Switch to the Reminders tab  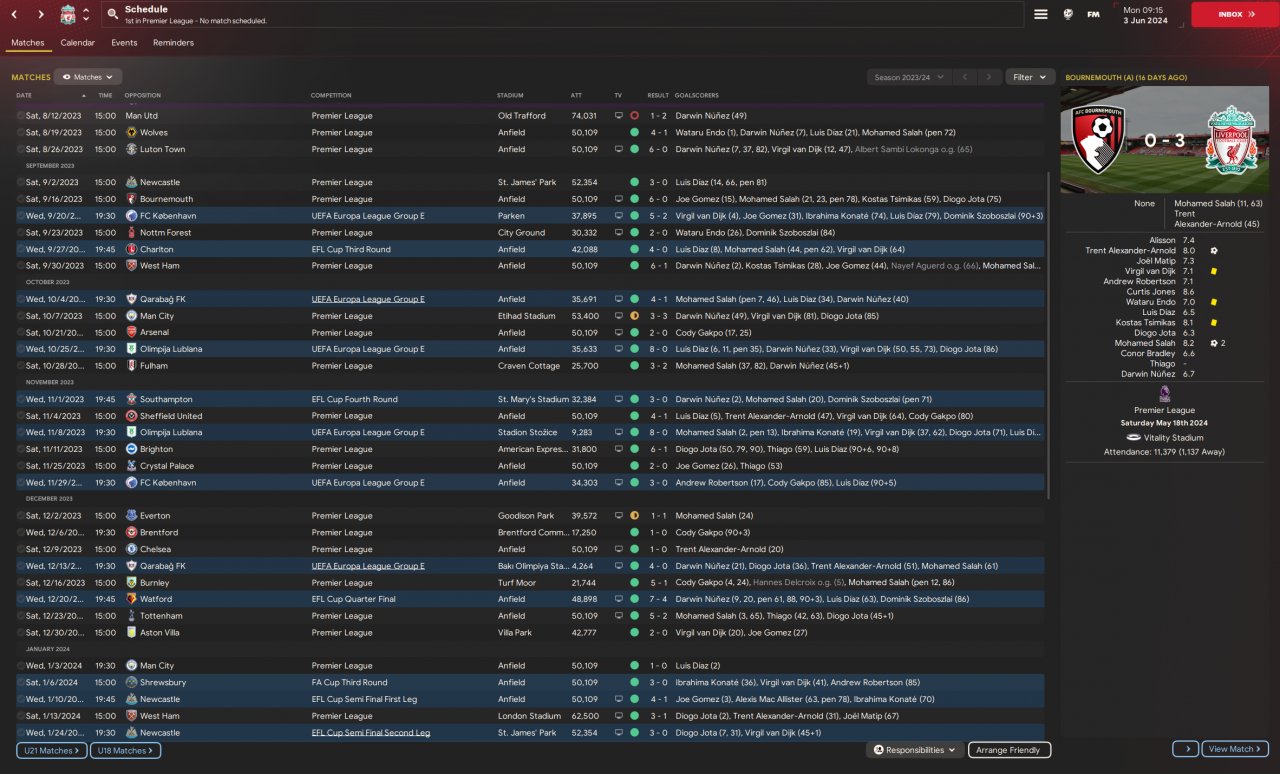click(173, 43)
